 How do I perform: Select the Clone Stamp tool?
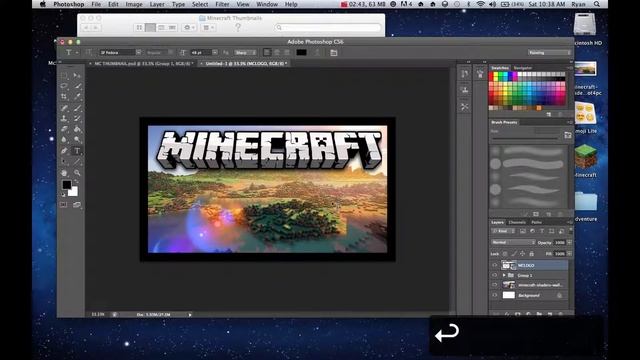point(64,119)
